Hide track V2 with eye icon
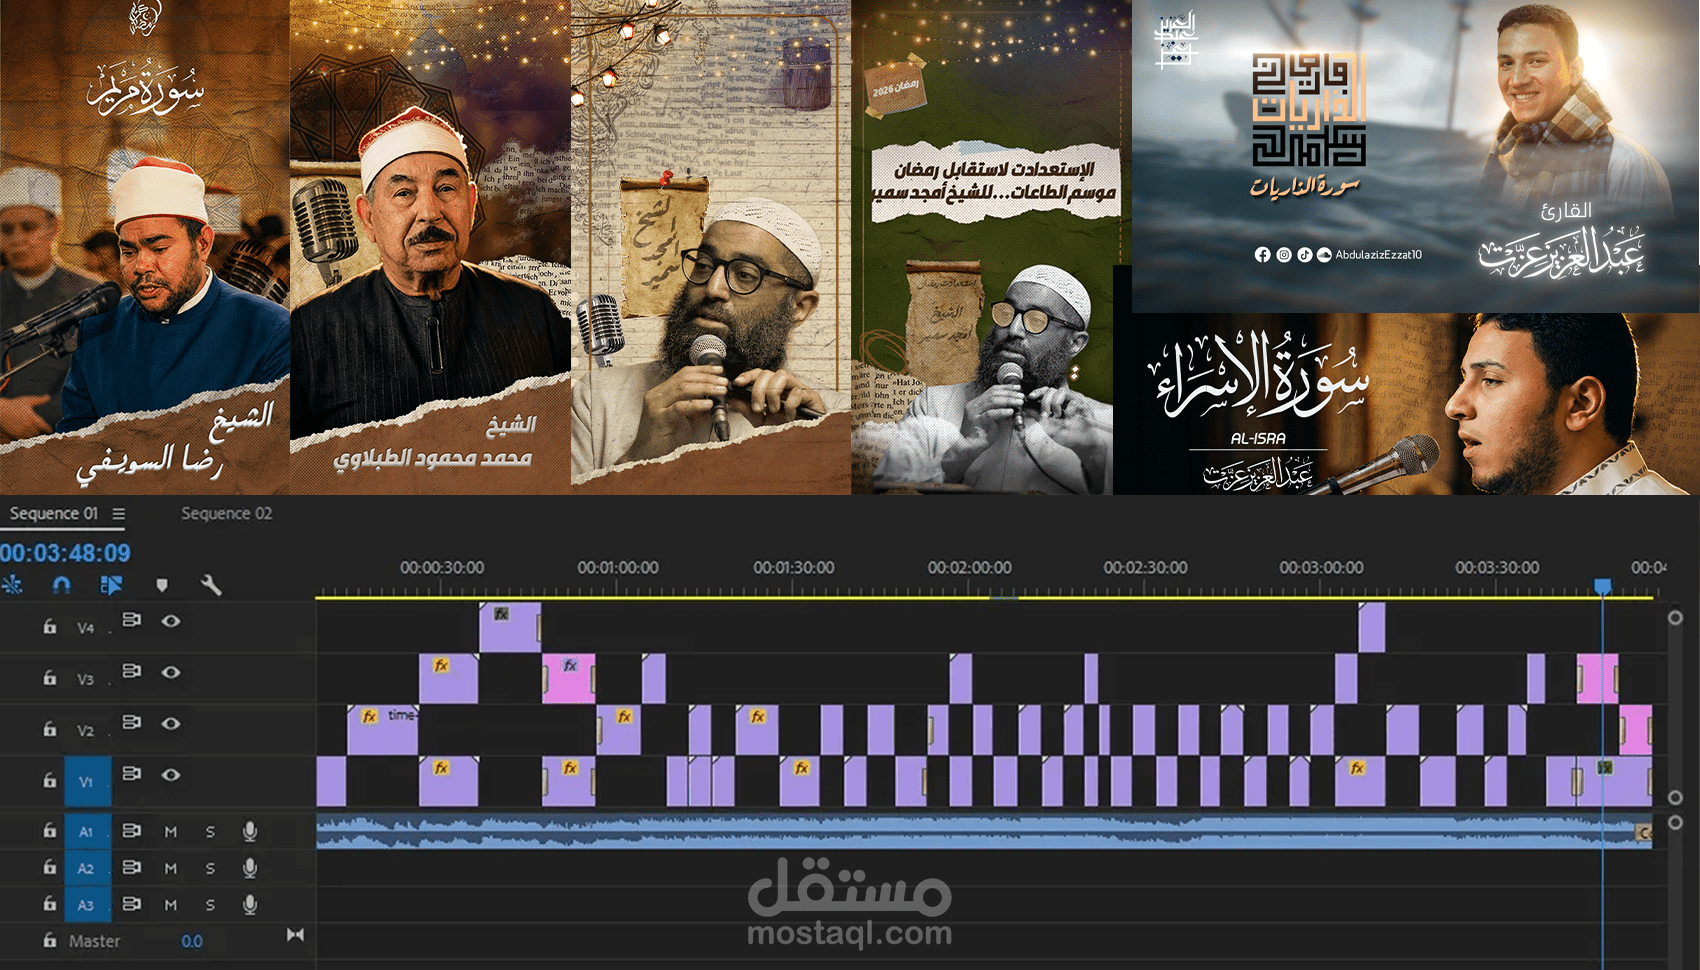1700x970 pixels. [x=171, y=723]
